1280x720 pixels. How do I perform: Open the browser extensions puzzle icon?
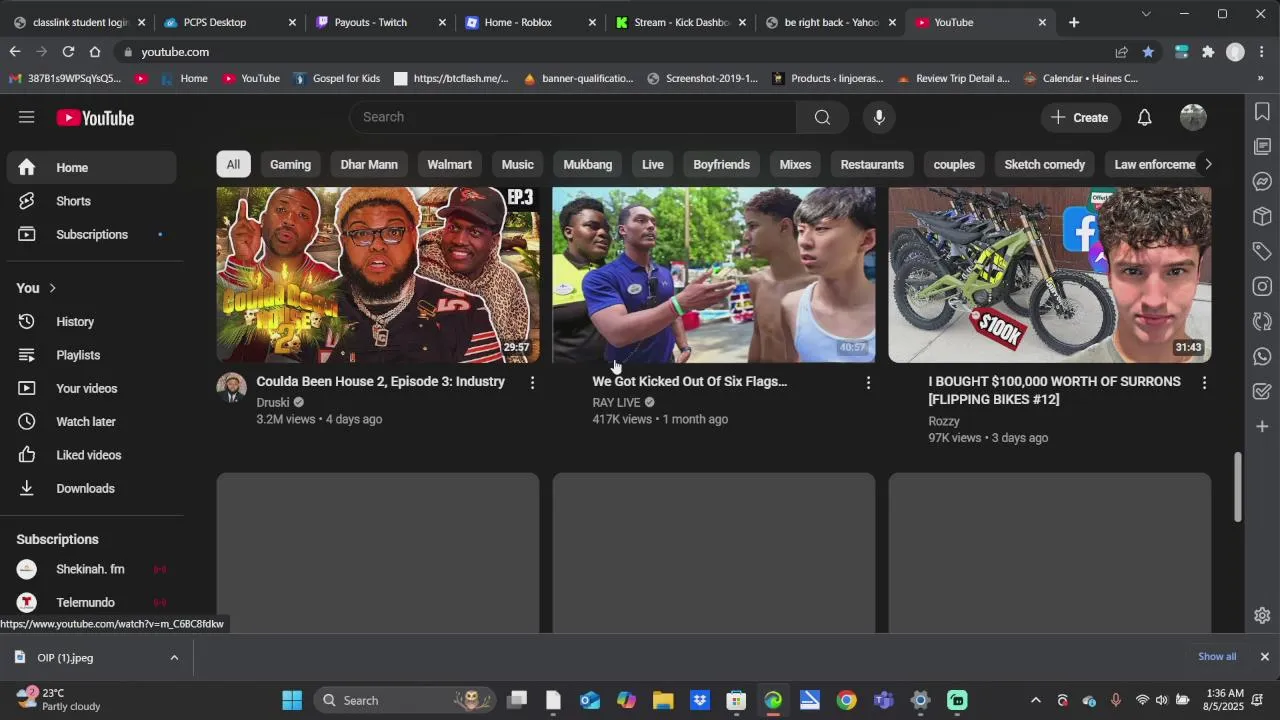(x=1208, y=52)
